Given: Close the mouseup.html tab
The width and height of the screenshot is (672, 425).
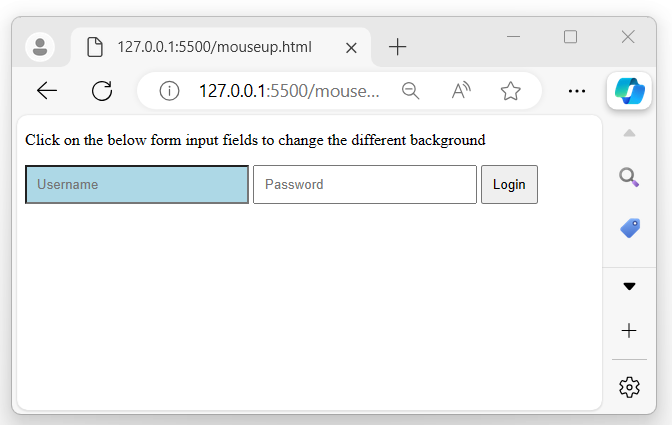Looking at the screenshot, I should (351, 47).
